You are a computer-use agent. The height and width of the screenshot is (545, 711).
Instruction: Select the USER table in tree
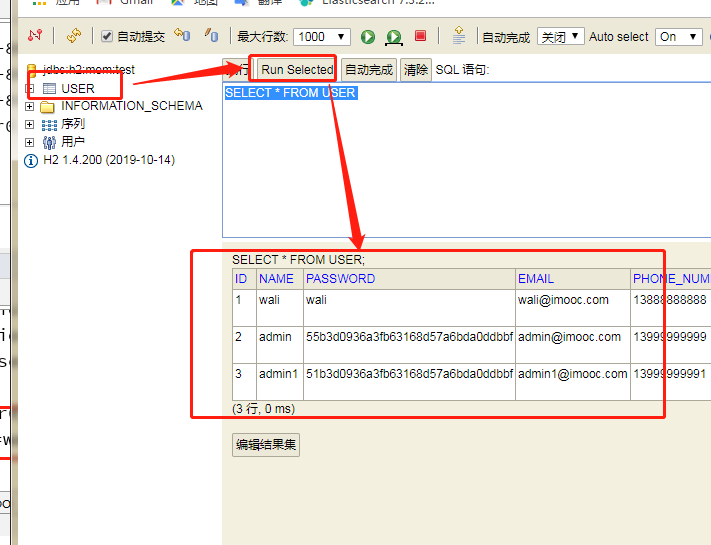point(78,88)
